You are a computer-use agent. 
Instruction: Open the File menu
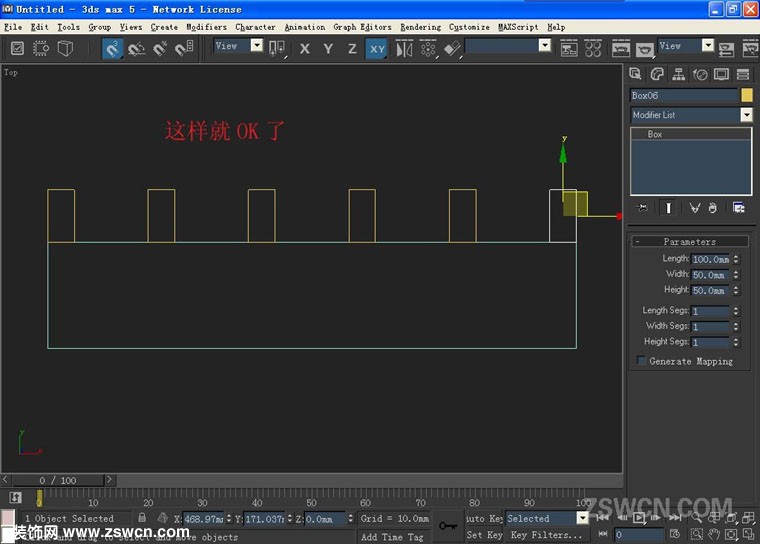13,27
